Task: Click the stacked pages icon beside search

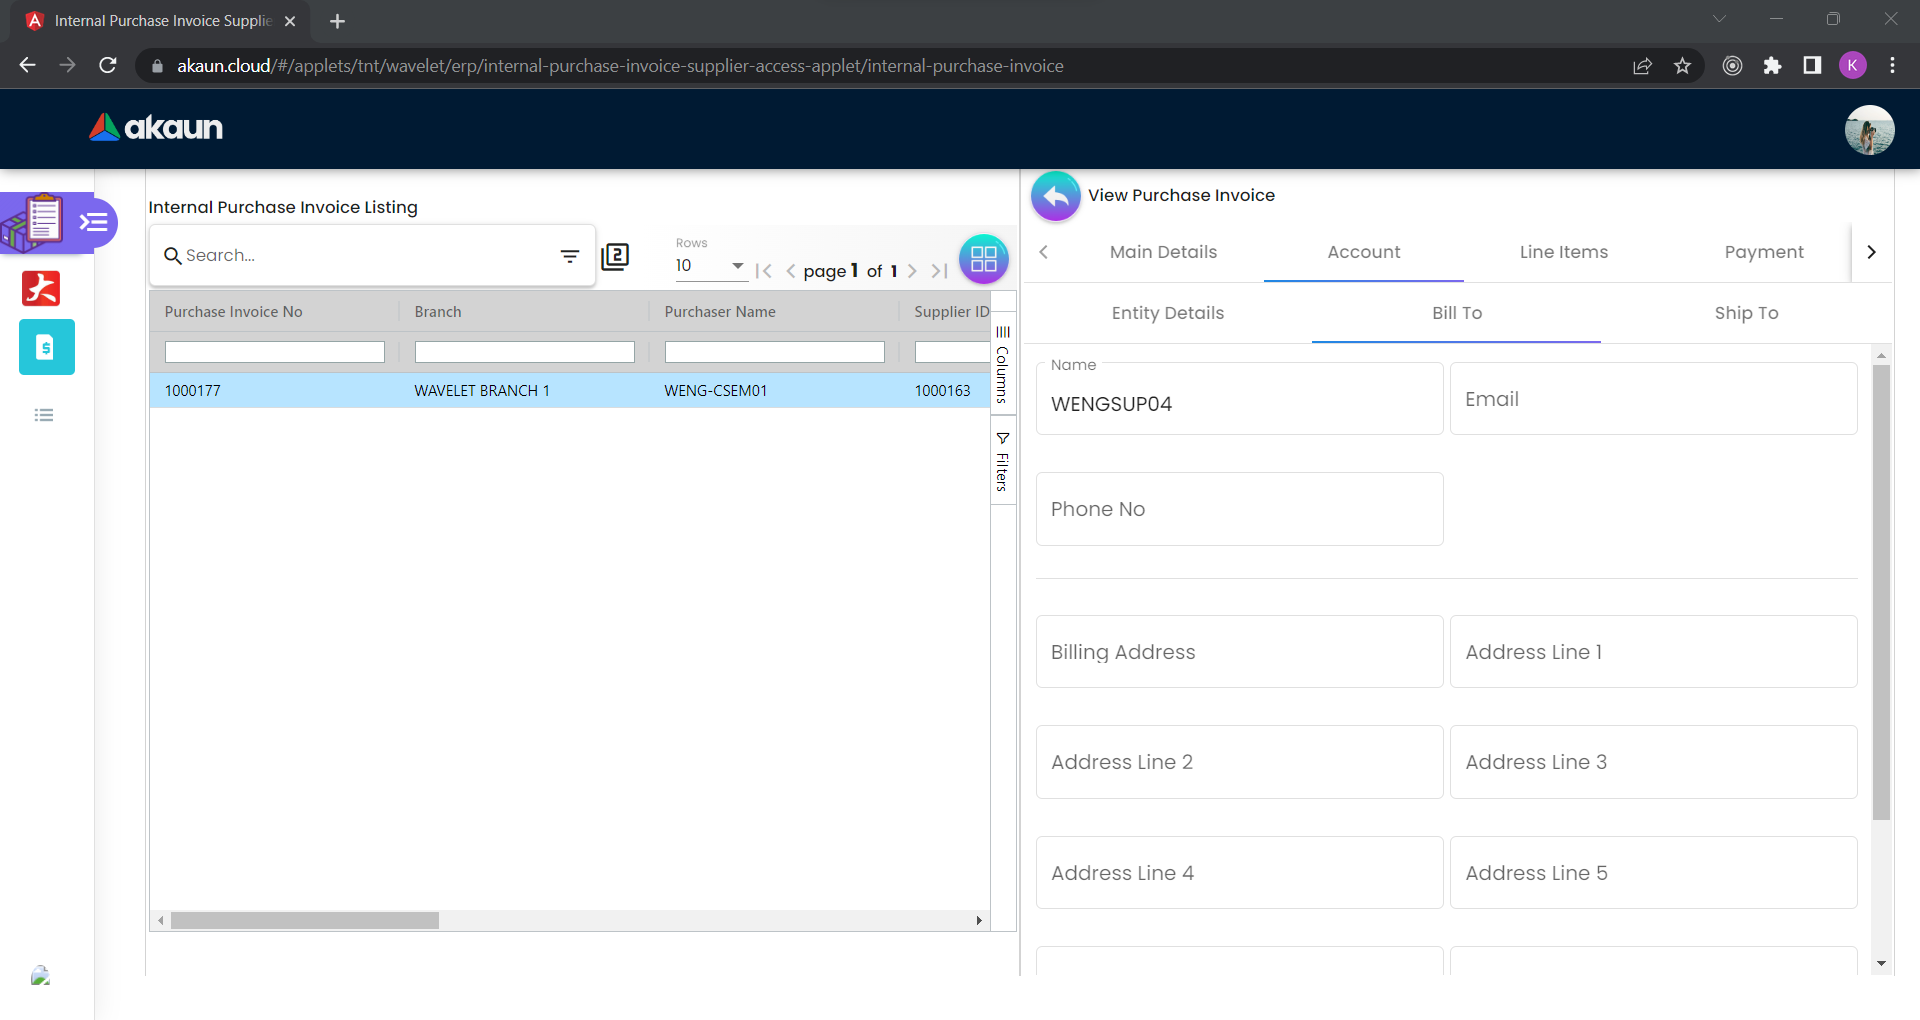Action: (615, 257)
